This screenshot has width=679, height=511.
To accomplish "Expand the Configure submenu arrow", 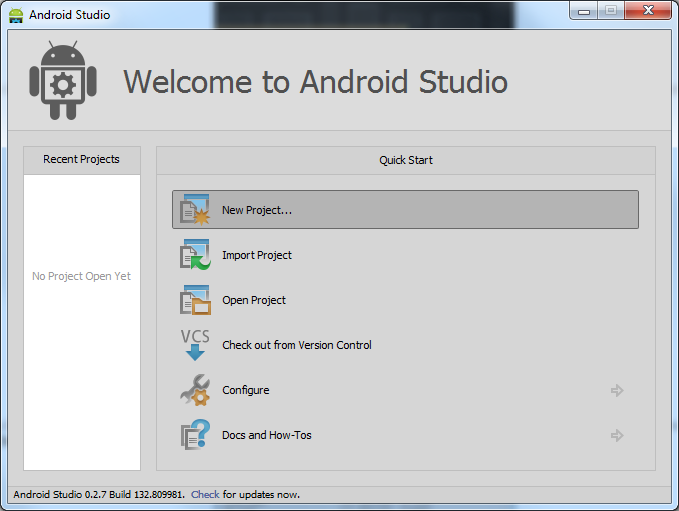I will click(x=617, y=390).
